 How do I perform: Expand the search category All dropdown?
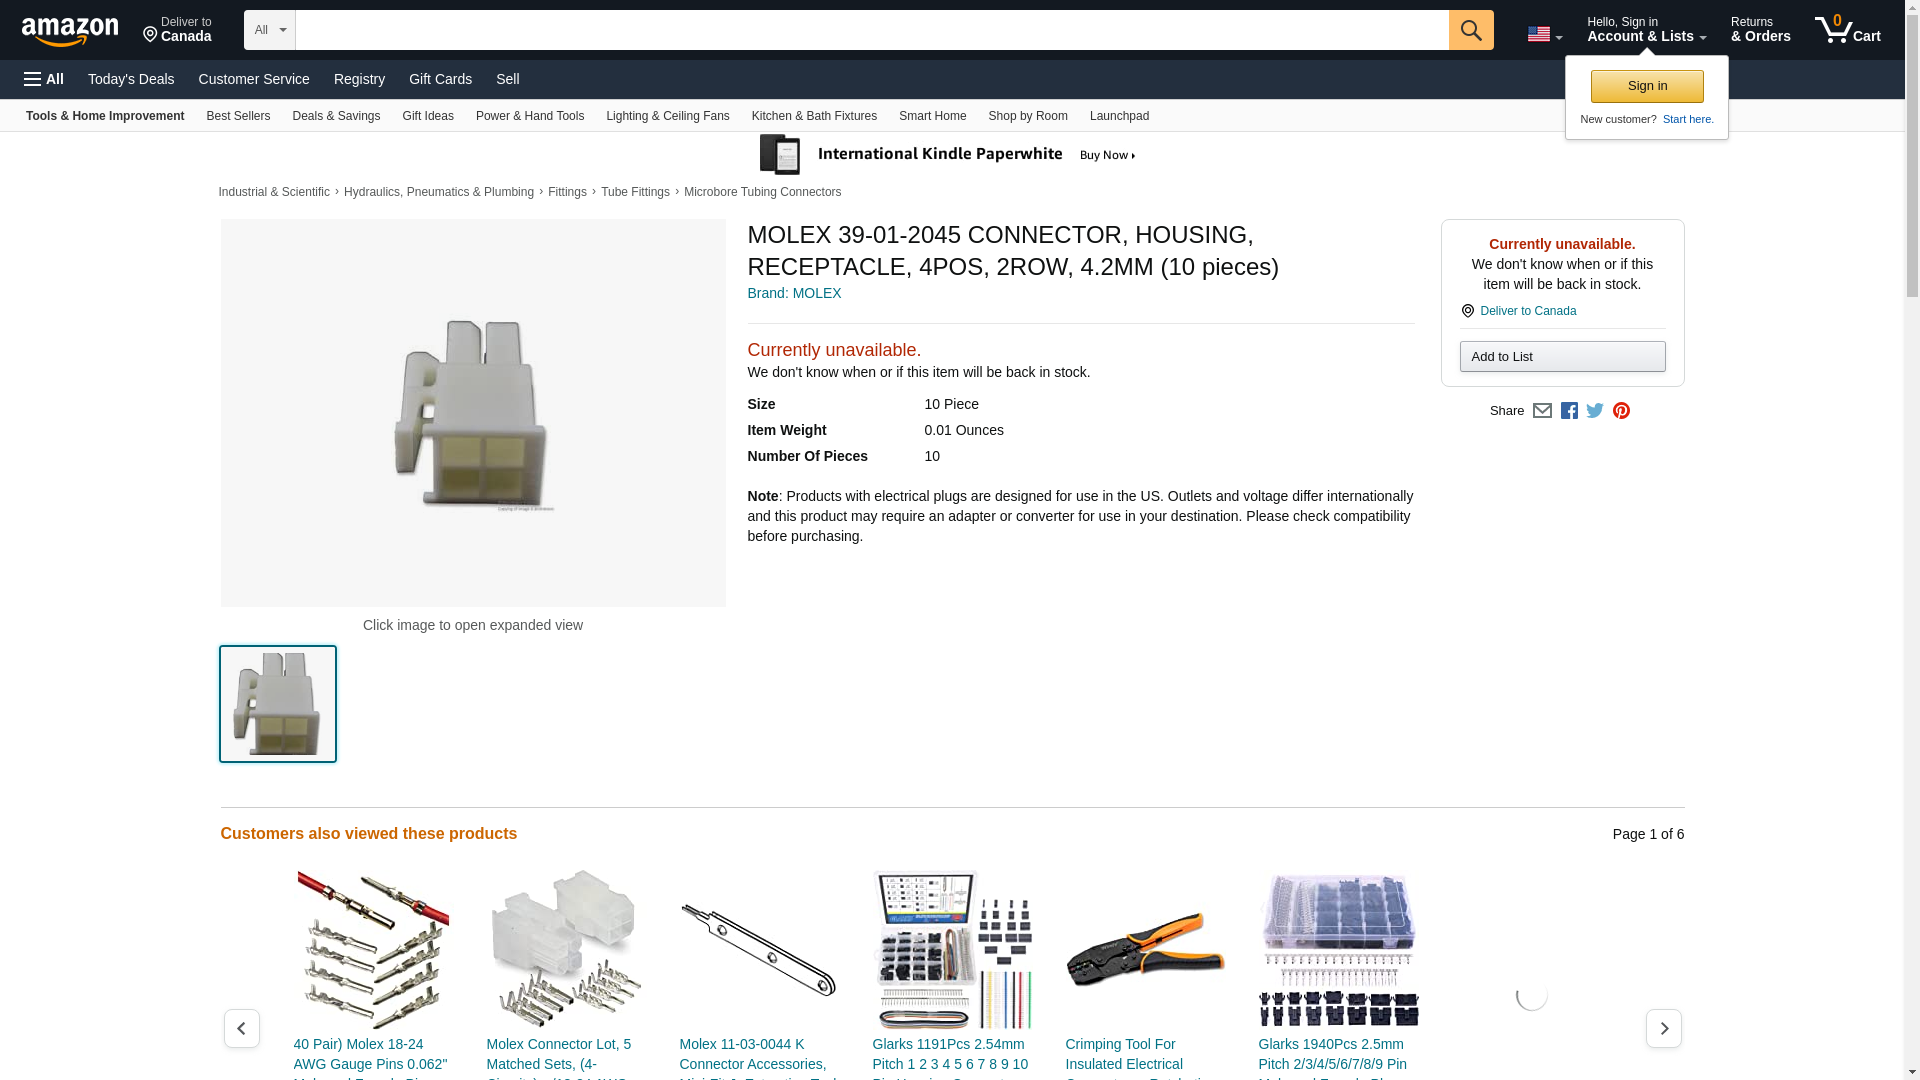pos(269,30)
